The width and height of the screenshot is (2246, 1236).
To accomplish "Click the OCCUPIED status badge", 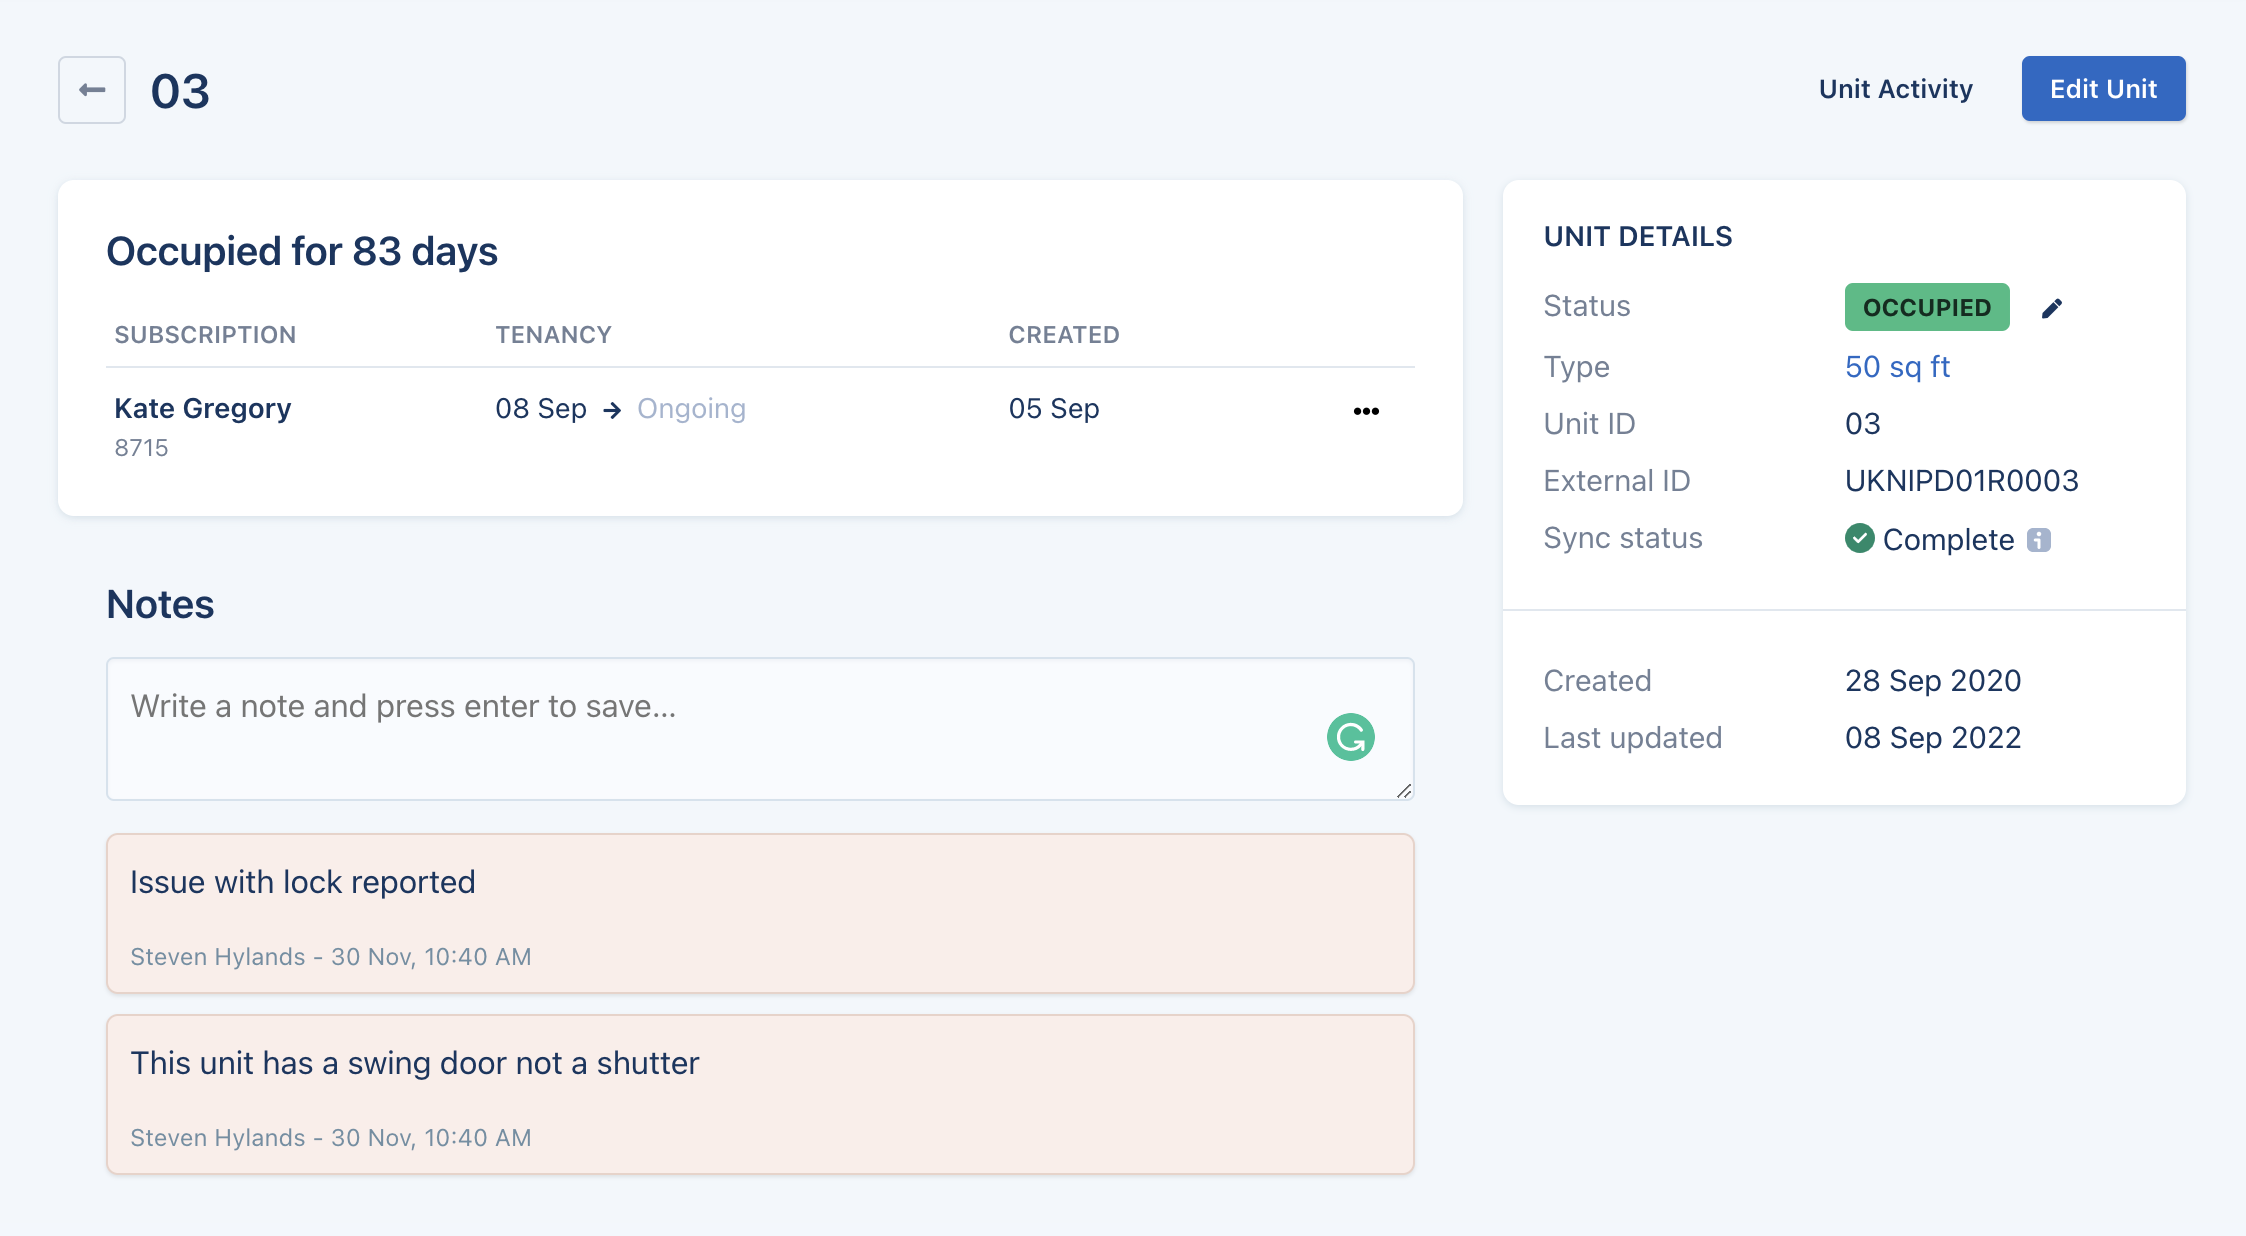I will point(1926,308).
